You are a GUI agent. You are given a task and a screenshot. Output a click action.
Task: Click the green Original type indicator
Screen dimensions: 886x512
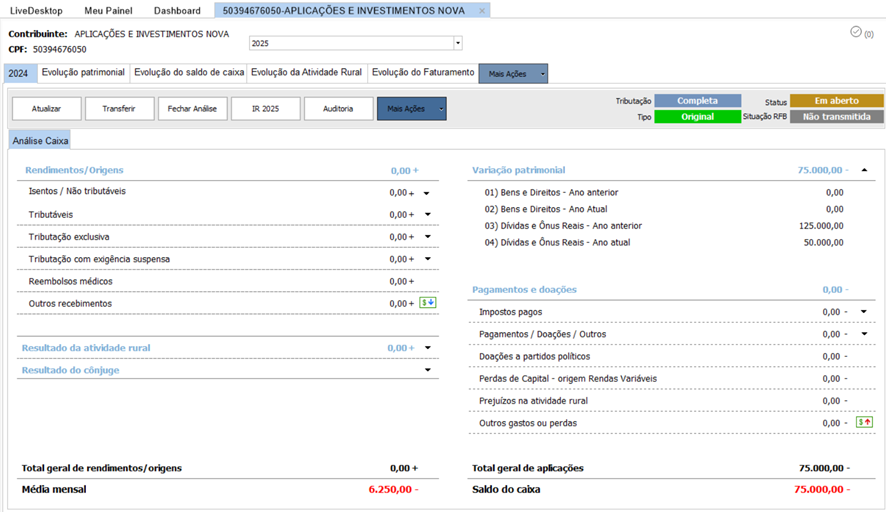pyautogui.click(x=697, y=117)
